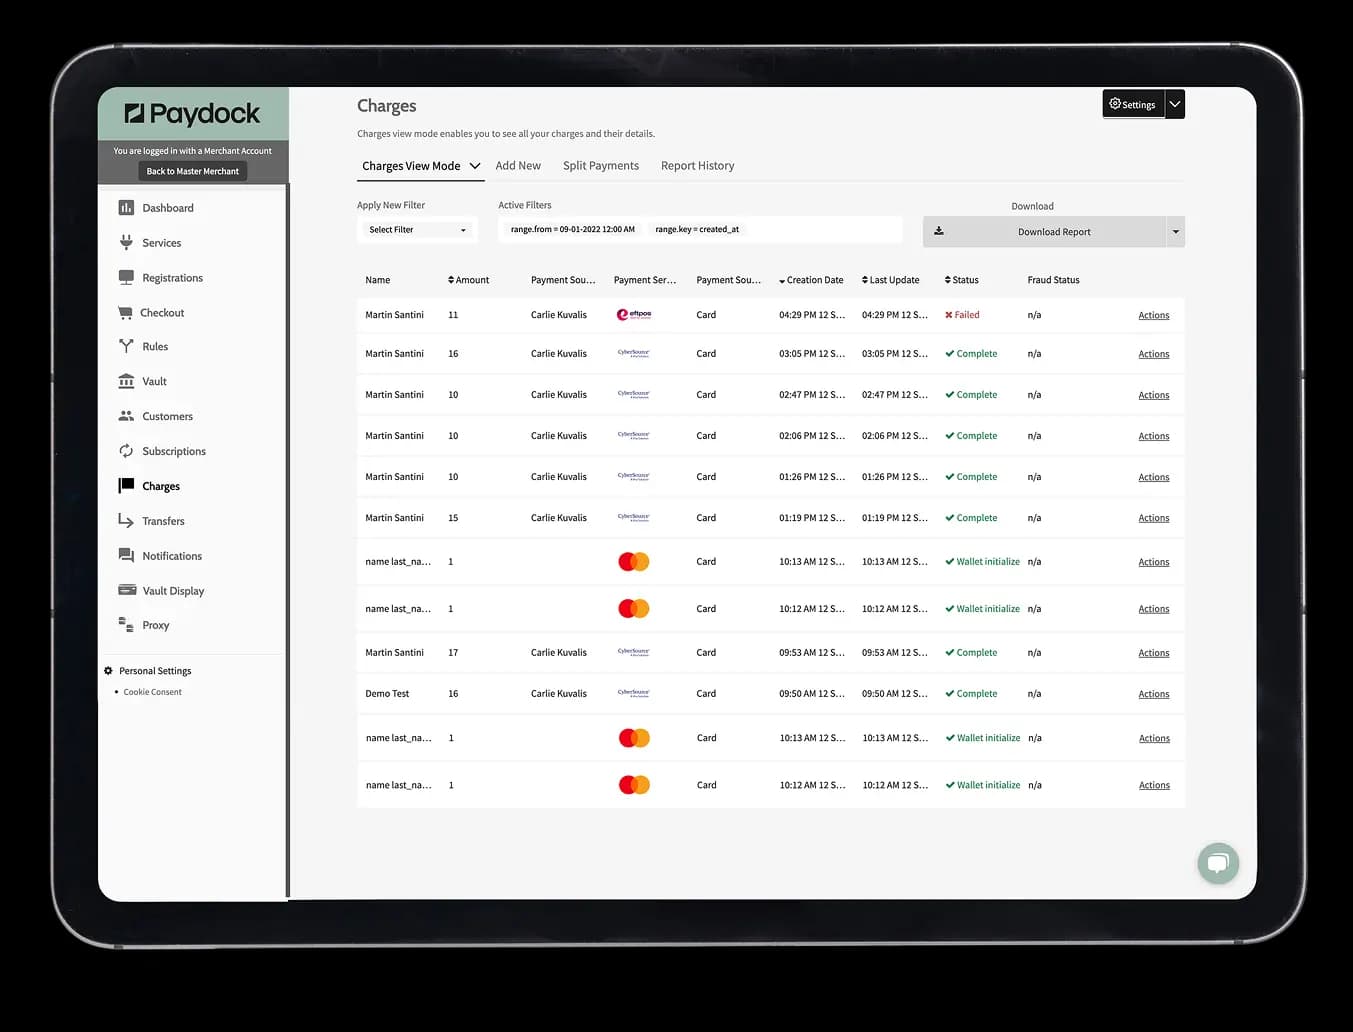
Task: Open the chat support bubble
Action: 1218,862
